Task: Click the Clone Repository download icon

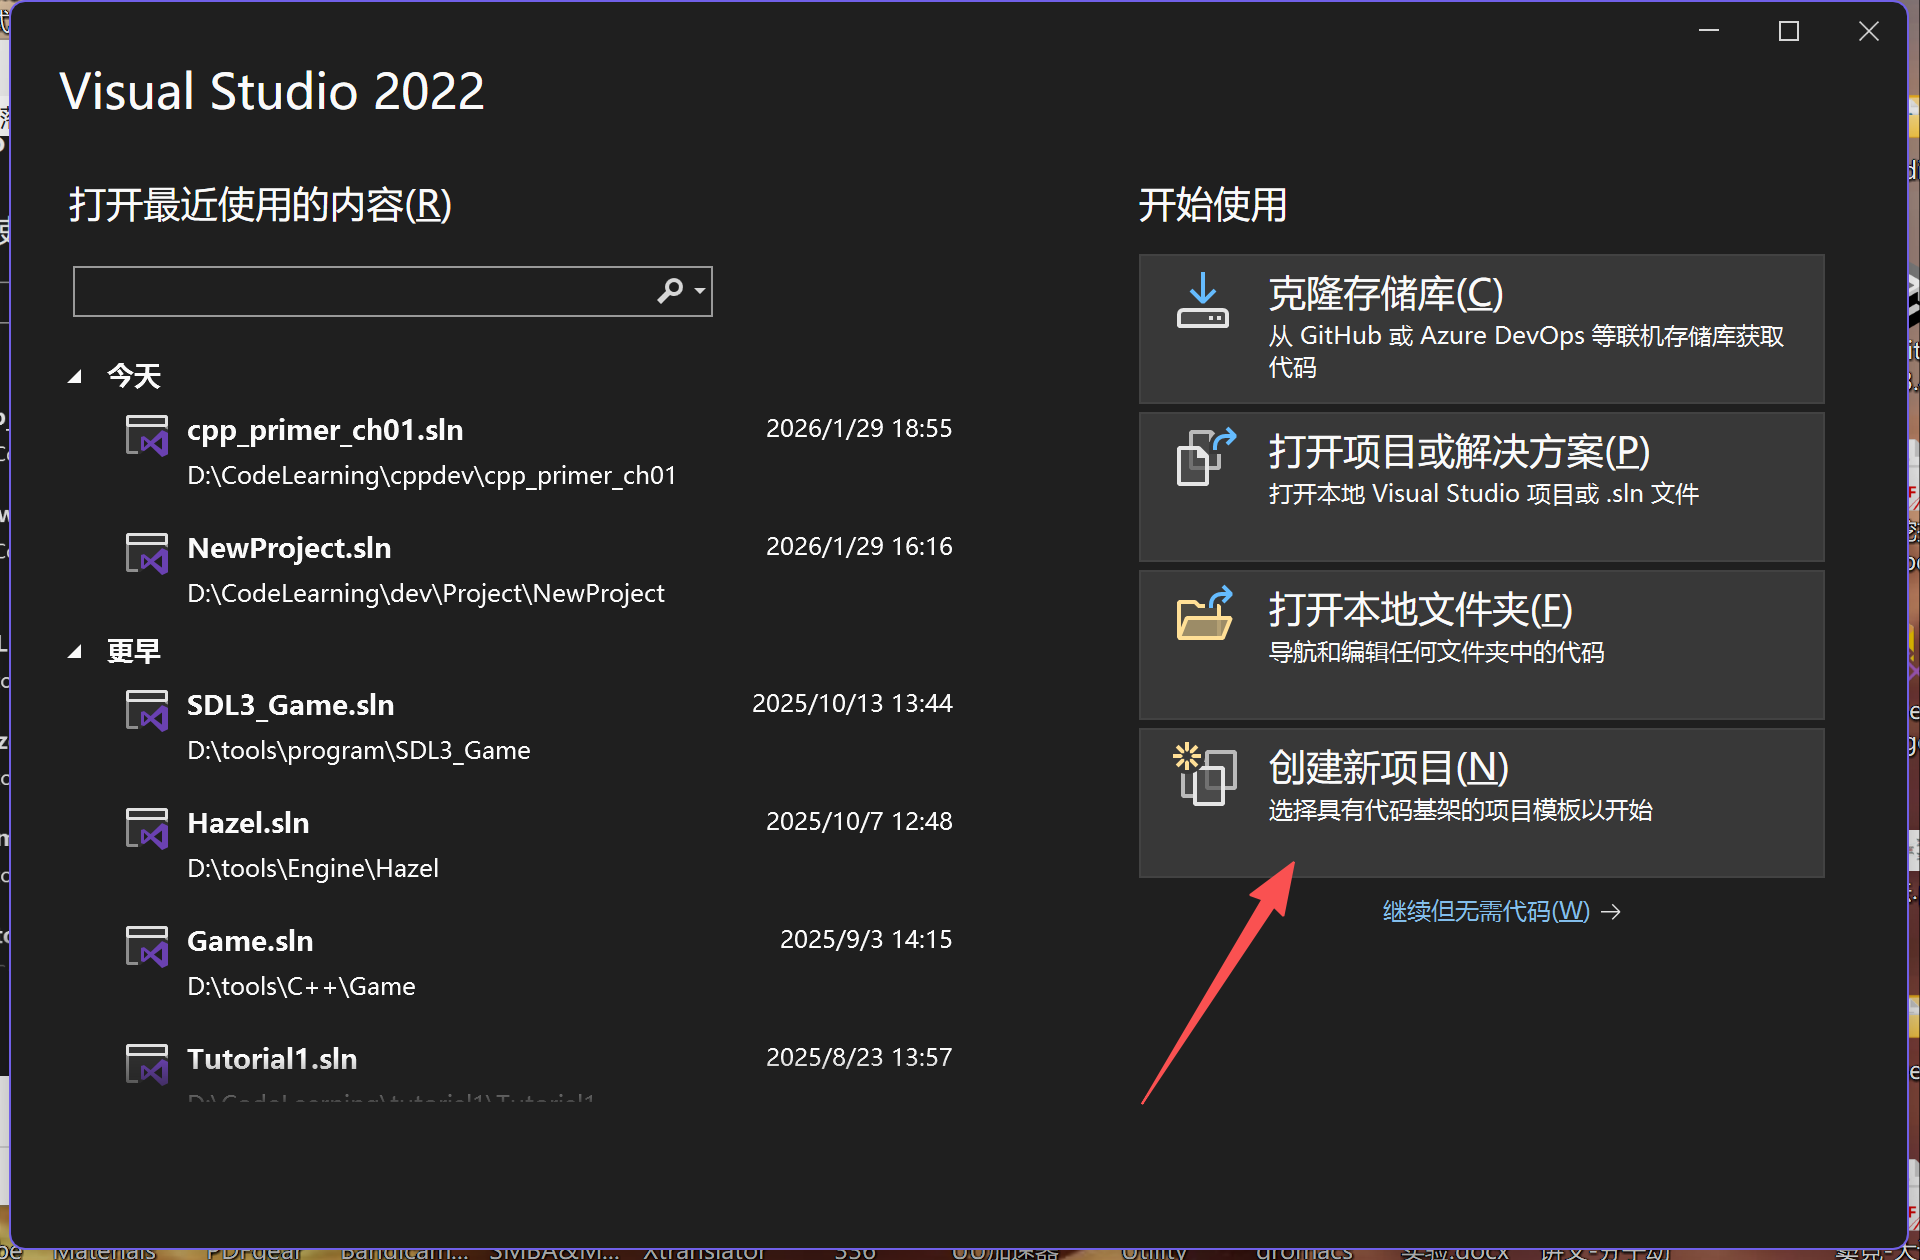Action: [1203, 298]
